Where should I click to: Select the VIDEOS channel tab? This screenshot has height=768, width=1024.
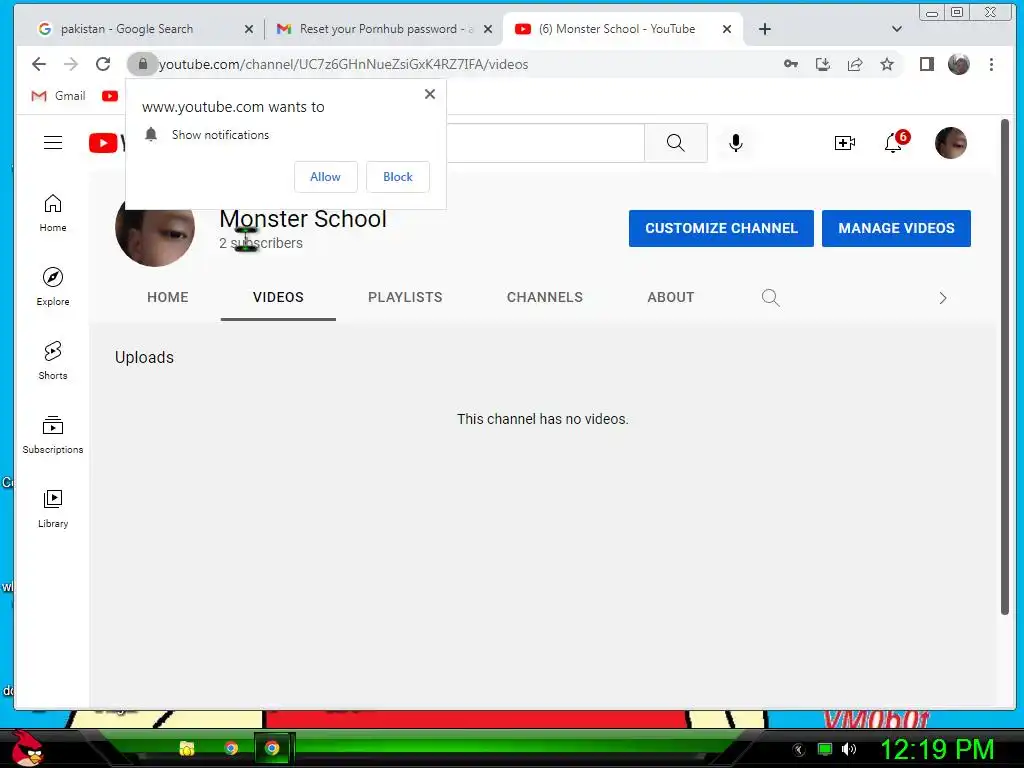[278, 297]
